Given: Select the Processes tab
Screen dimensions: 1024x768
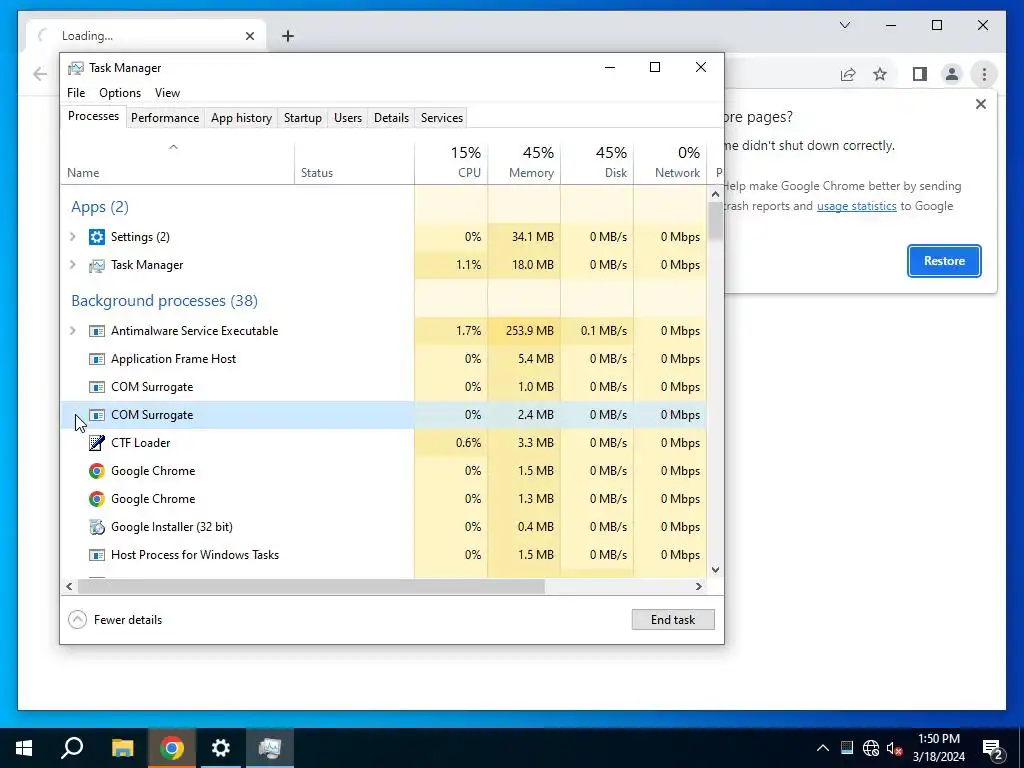Looking at the screenshot, I should [x=93, y=116].
